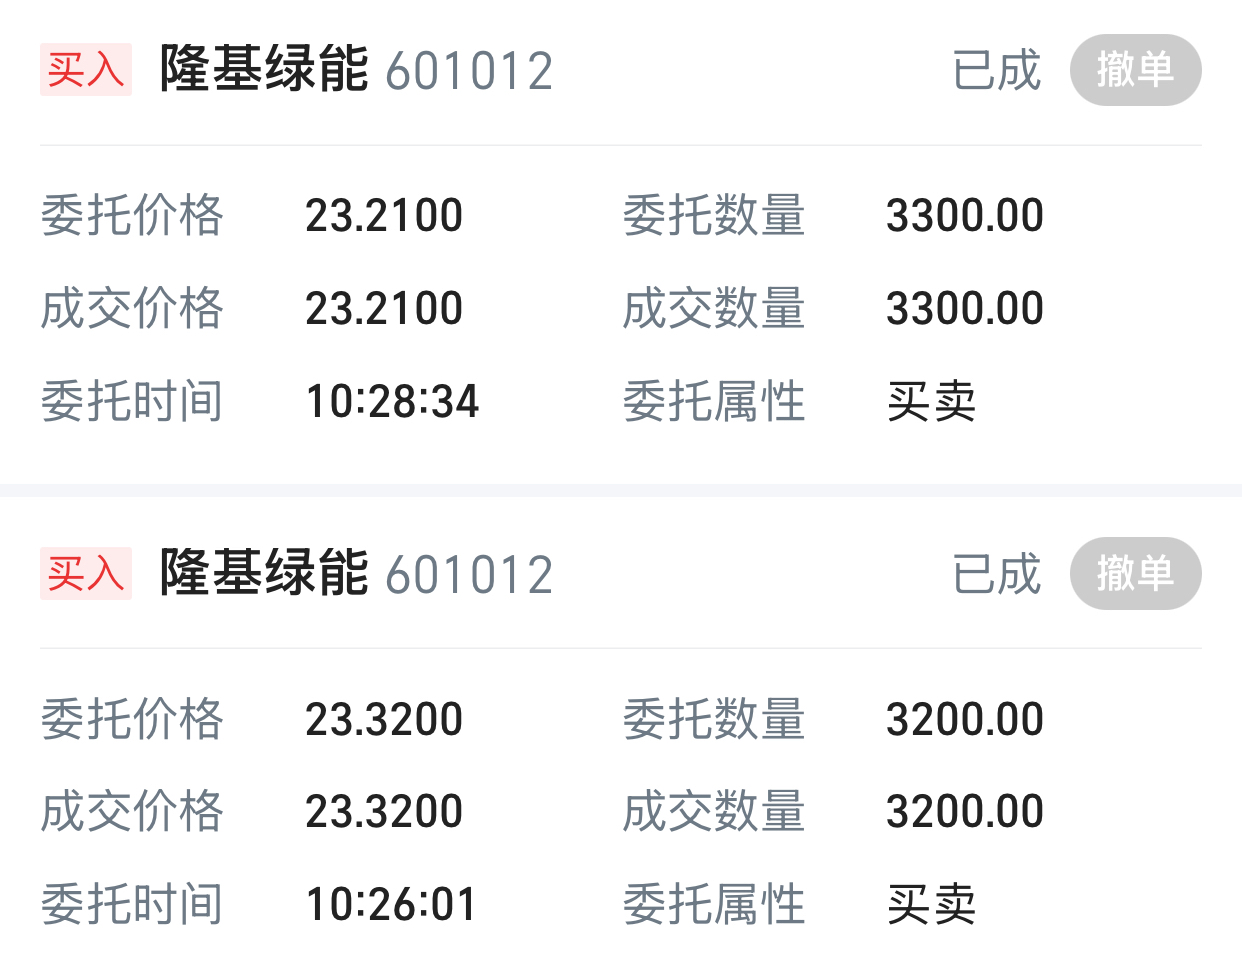Click the 委托数量 value 3300.00

(965, 216)
